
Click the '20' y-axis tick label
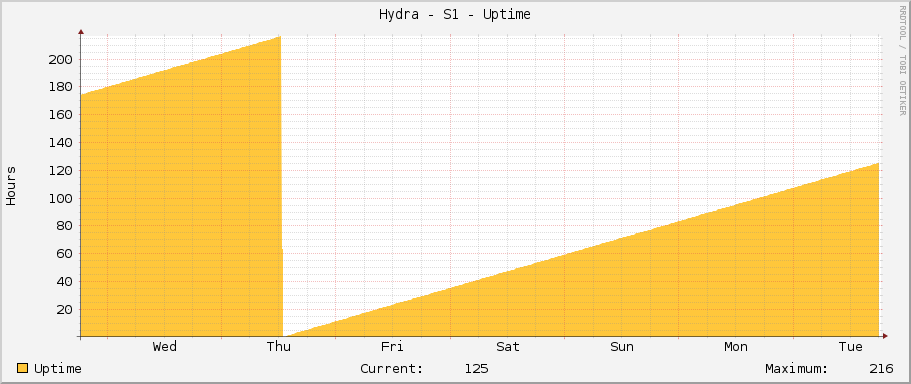click(64, 310)
